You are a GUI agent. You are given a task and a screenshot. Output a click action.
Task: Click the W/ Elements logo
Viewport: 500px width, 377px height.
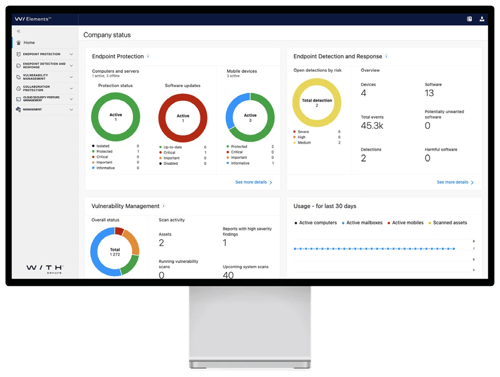coord(33,19)
